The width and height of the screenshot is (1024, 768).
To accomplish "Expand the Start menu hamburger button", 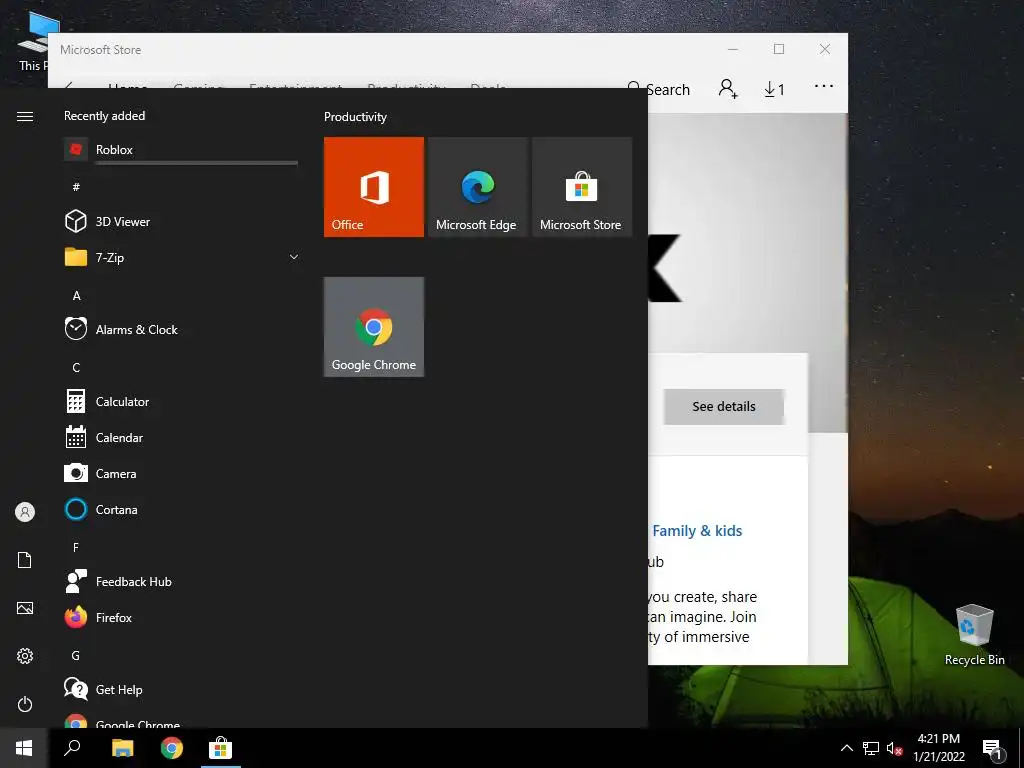I will 25,116.
